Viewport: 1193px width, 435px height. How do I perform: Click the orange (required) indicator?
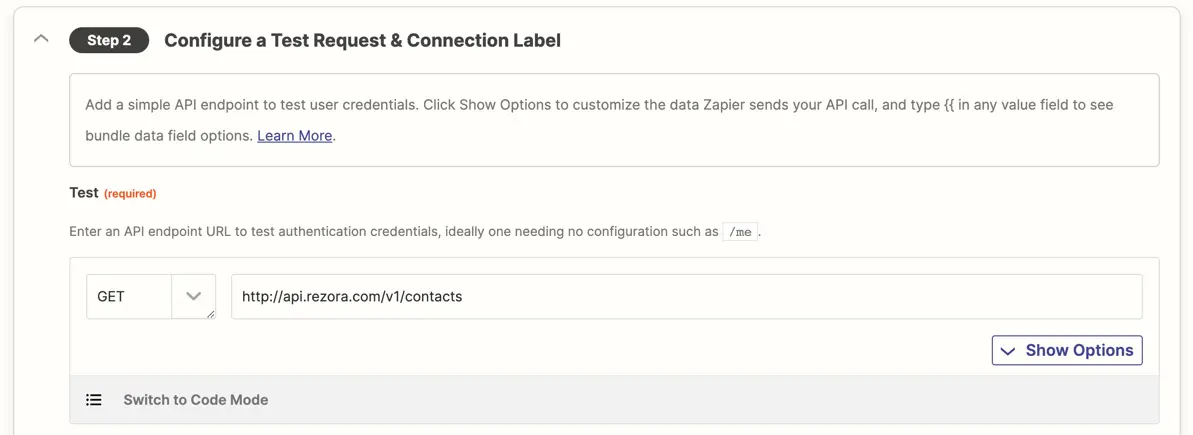[x=130, y=194]
